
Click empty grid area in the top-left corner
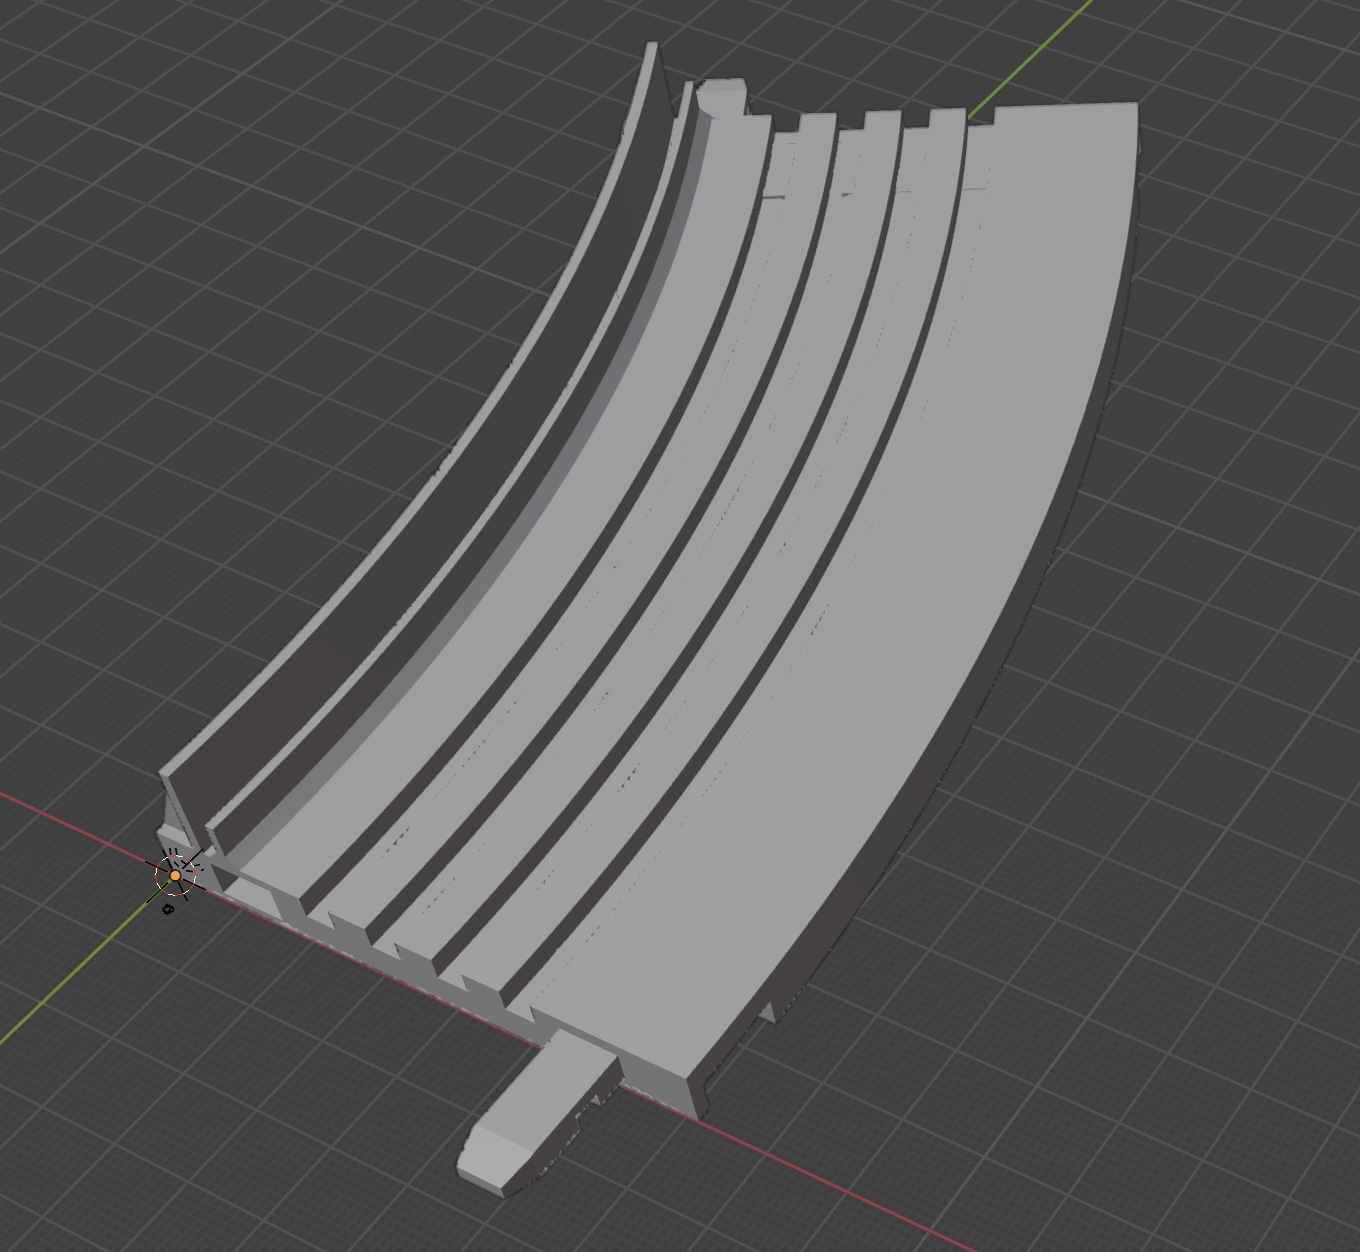150,150
